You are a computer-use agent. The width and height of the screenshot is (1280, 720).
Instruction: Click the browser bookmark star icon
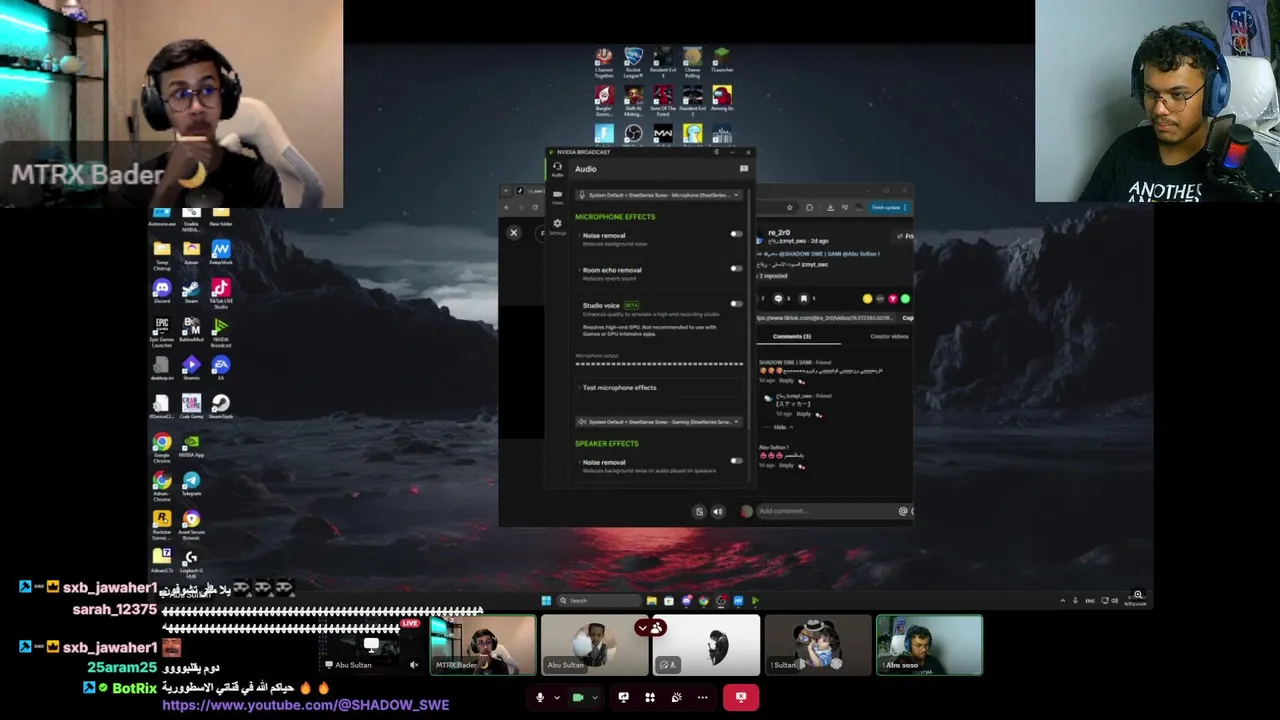click(790, 208)
